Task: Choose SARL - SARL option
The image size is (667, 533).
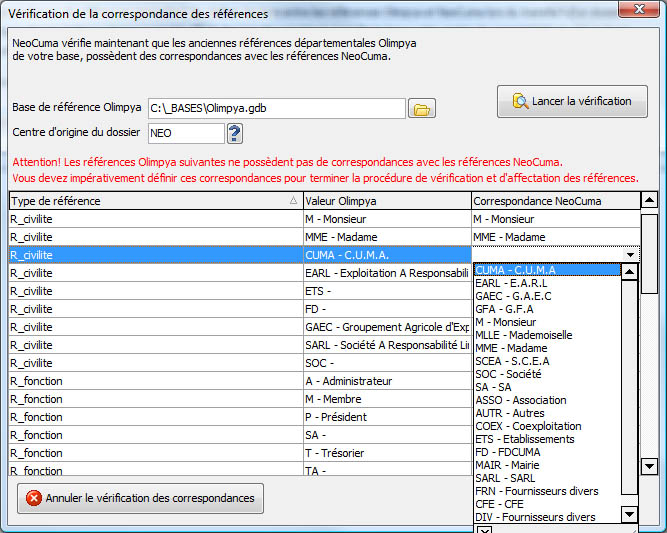Action: click(x=547, y=478)
